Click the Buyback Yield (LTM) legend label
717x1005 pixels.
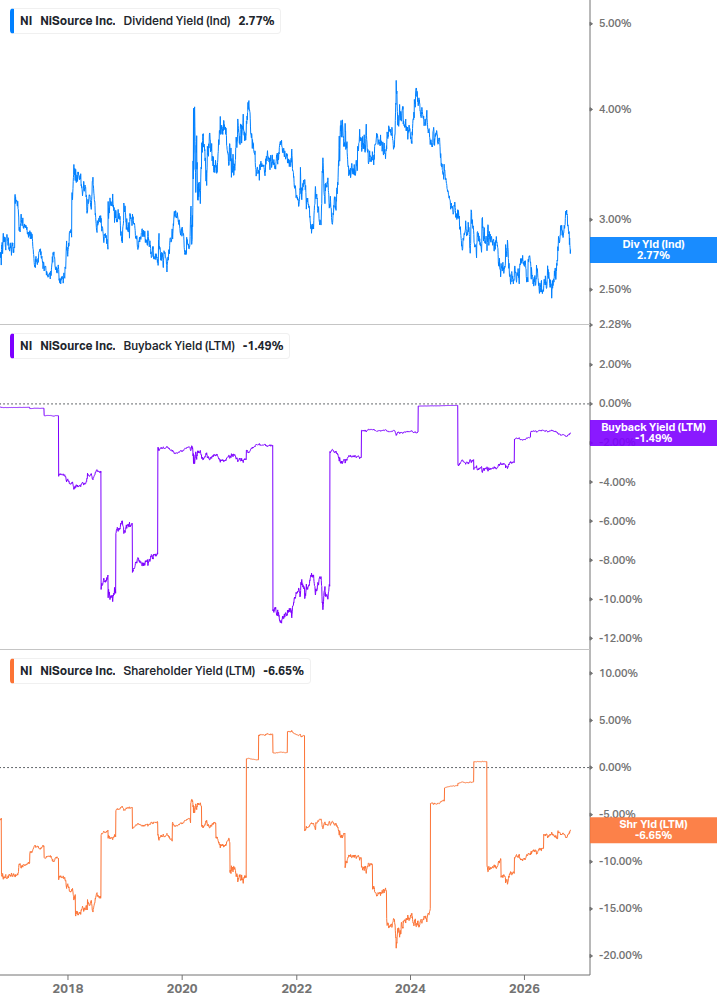tap(179, 346)
